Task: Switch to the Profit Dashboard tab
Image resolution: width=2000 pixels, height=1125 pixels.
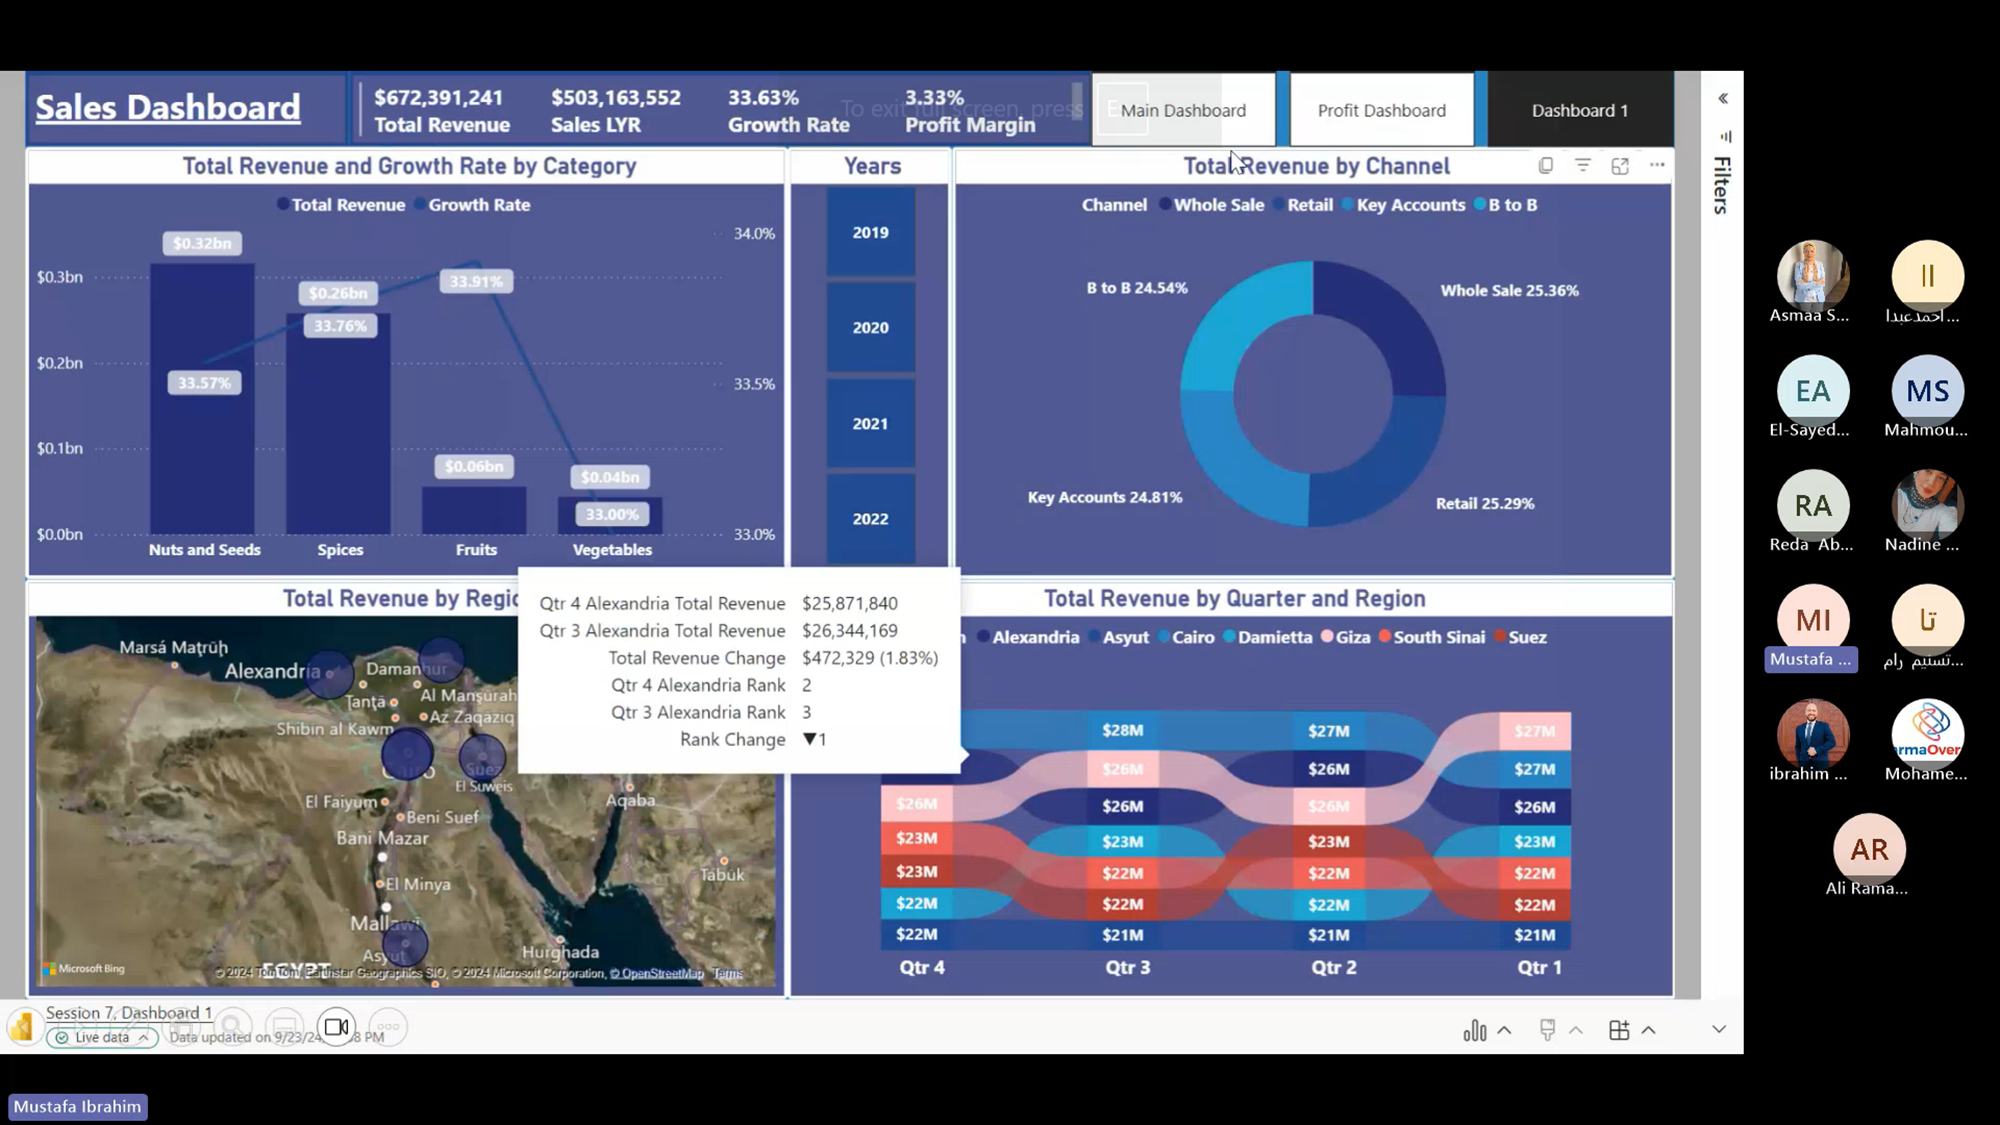Action: pos(1381,110)
